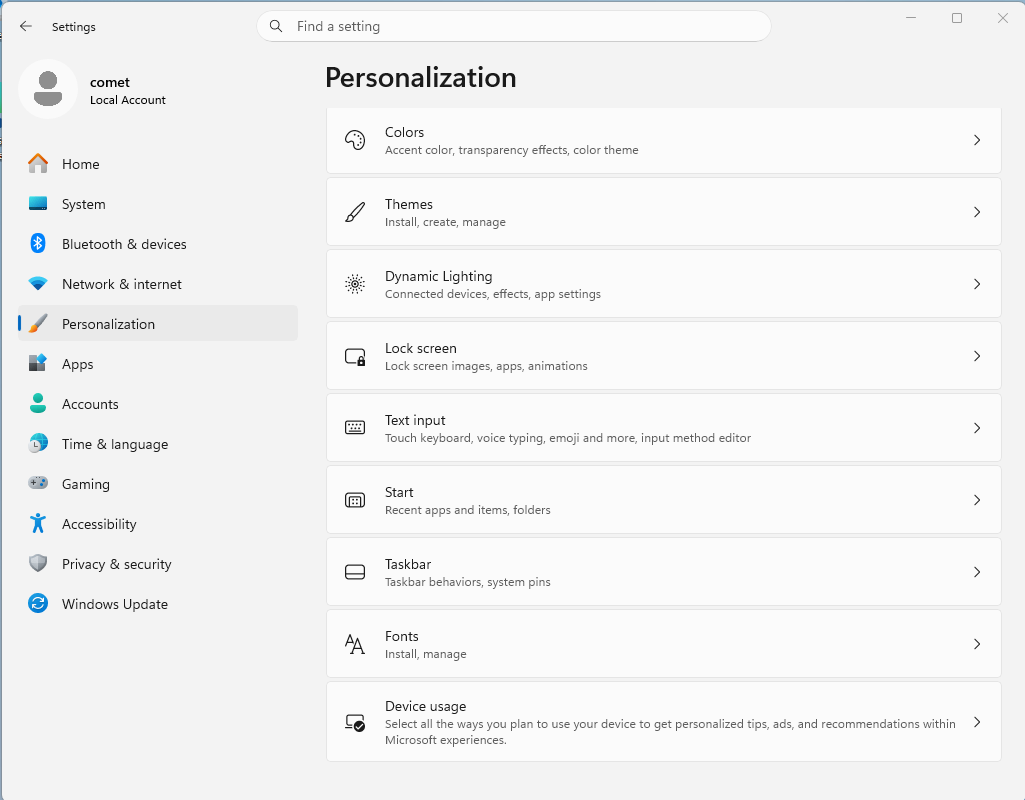
Task: Click the Privacy & security shield icon
Action: pos(38,563)
